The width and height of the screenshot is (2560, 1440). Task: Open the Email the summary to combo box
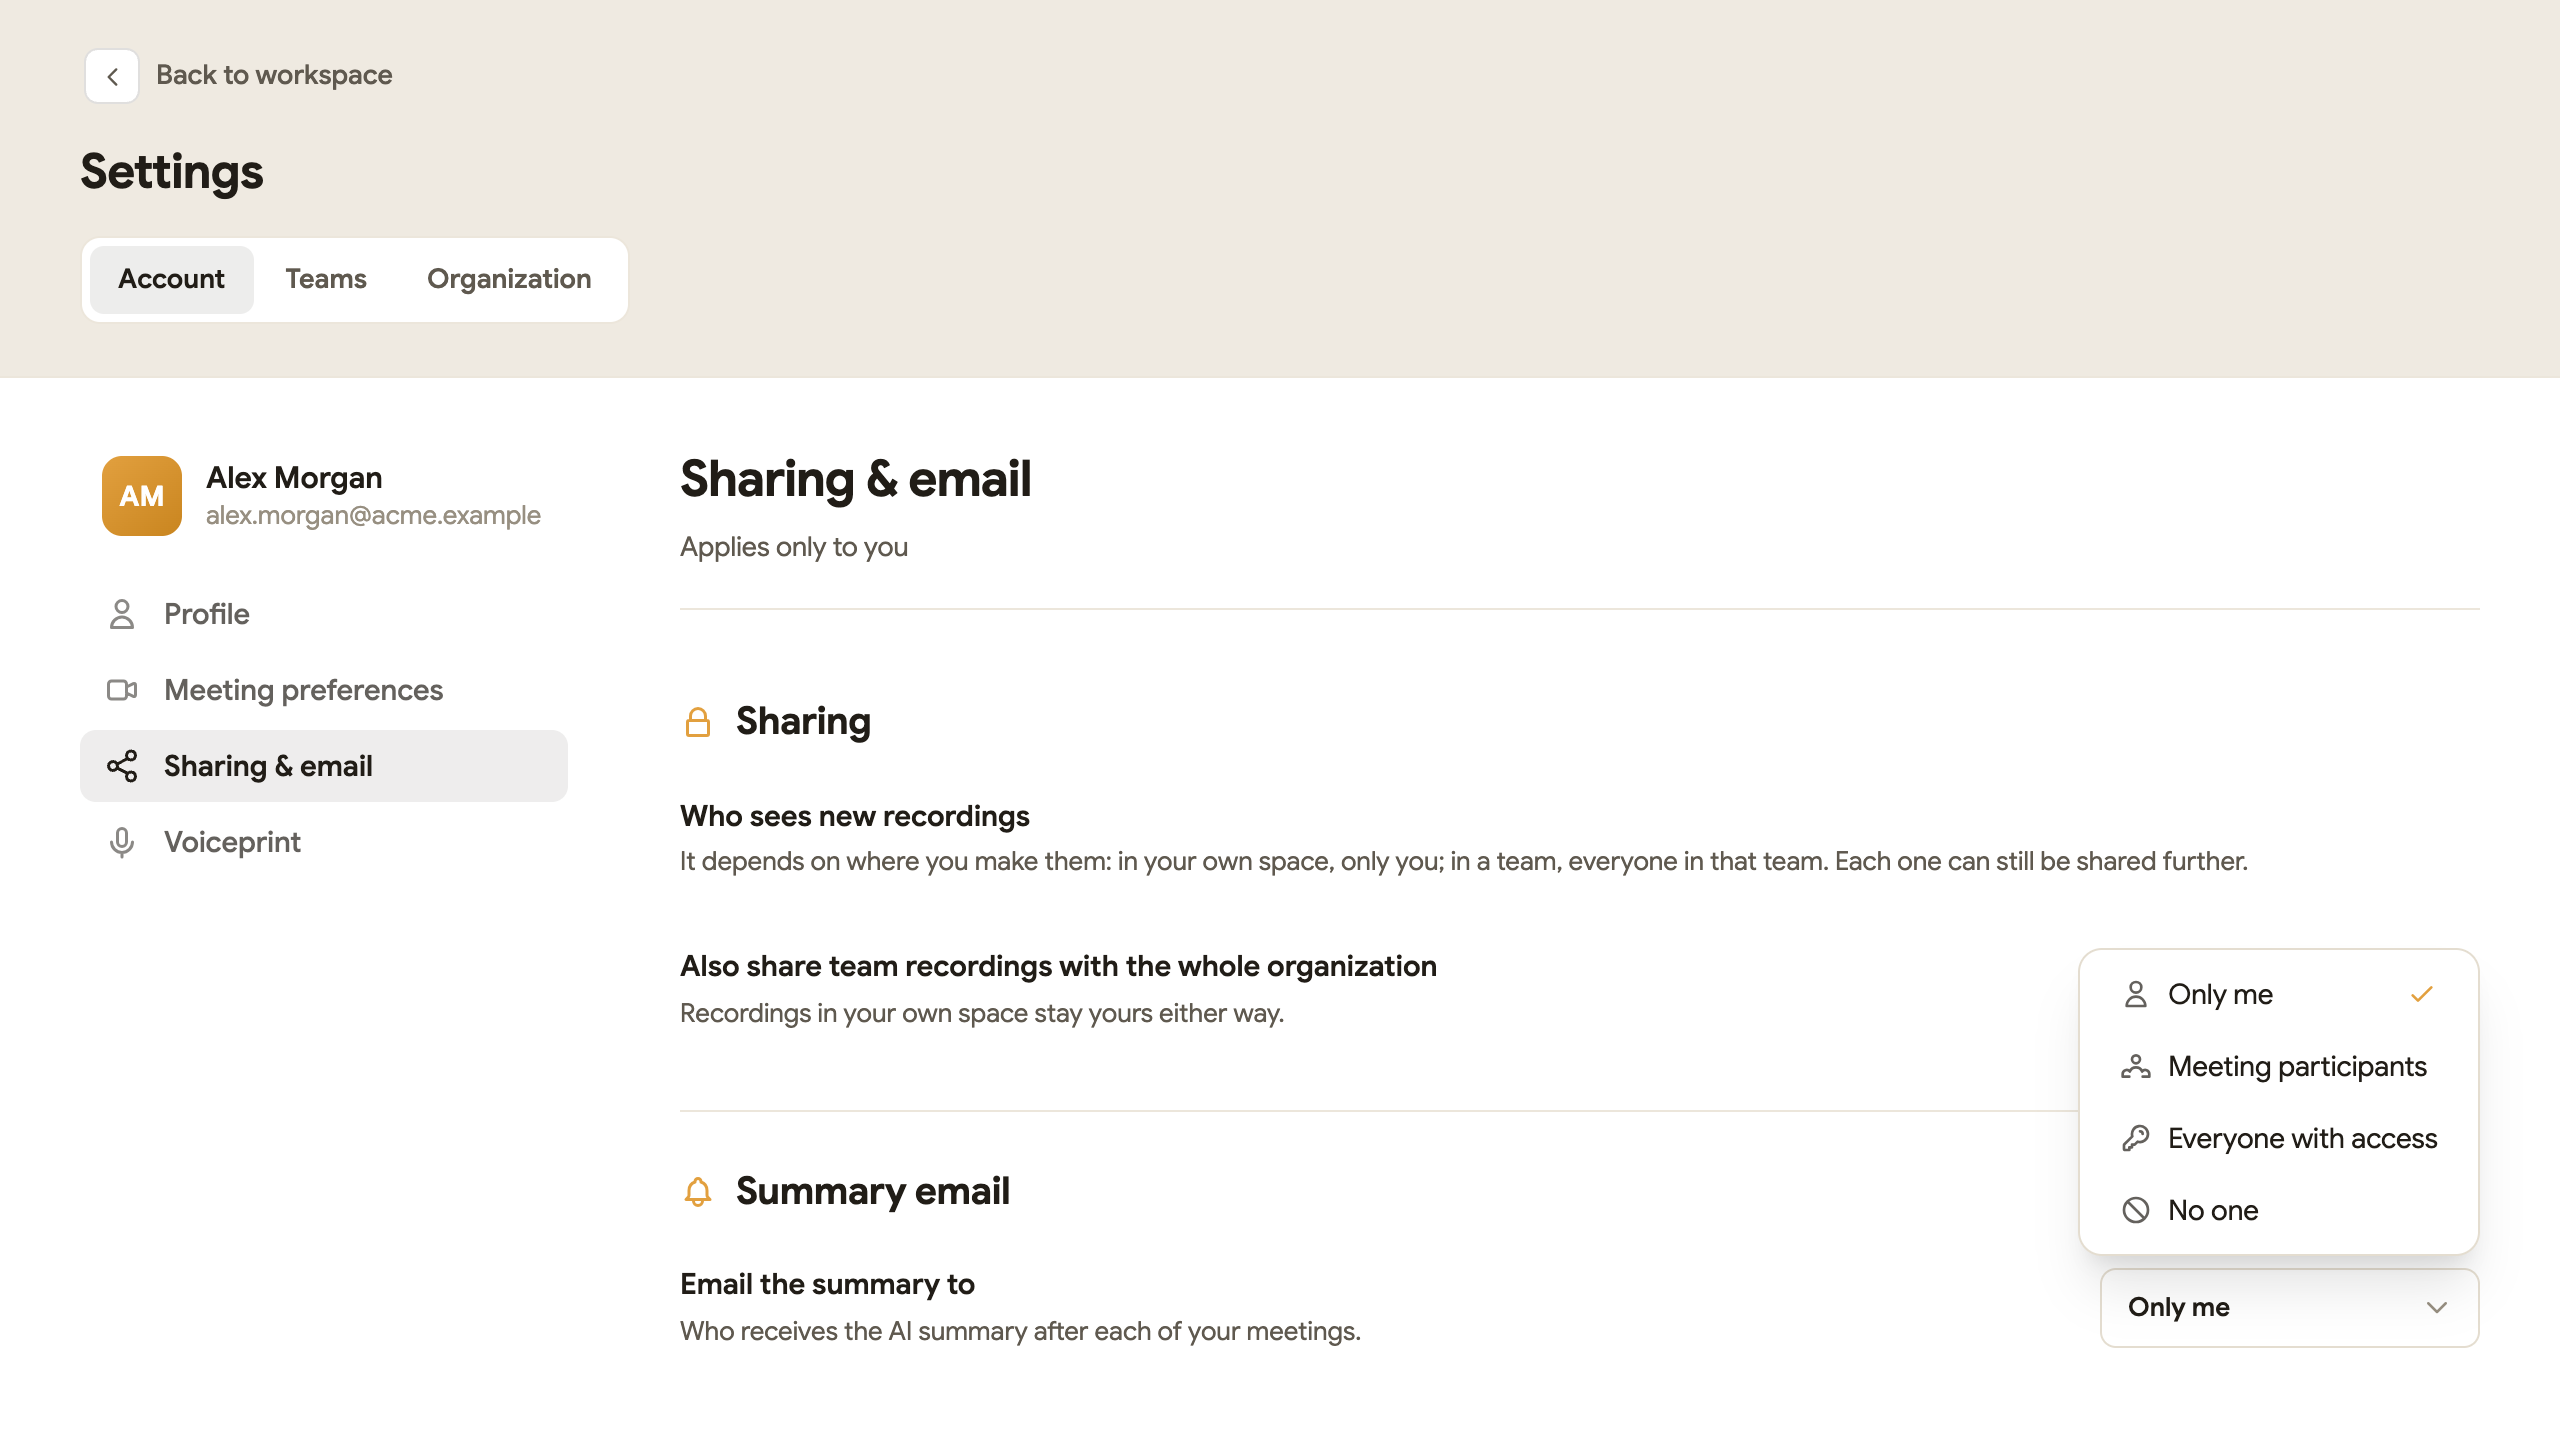pyautogui.click(x=2290, y=1308)
